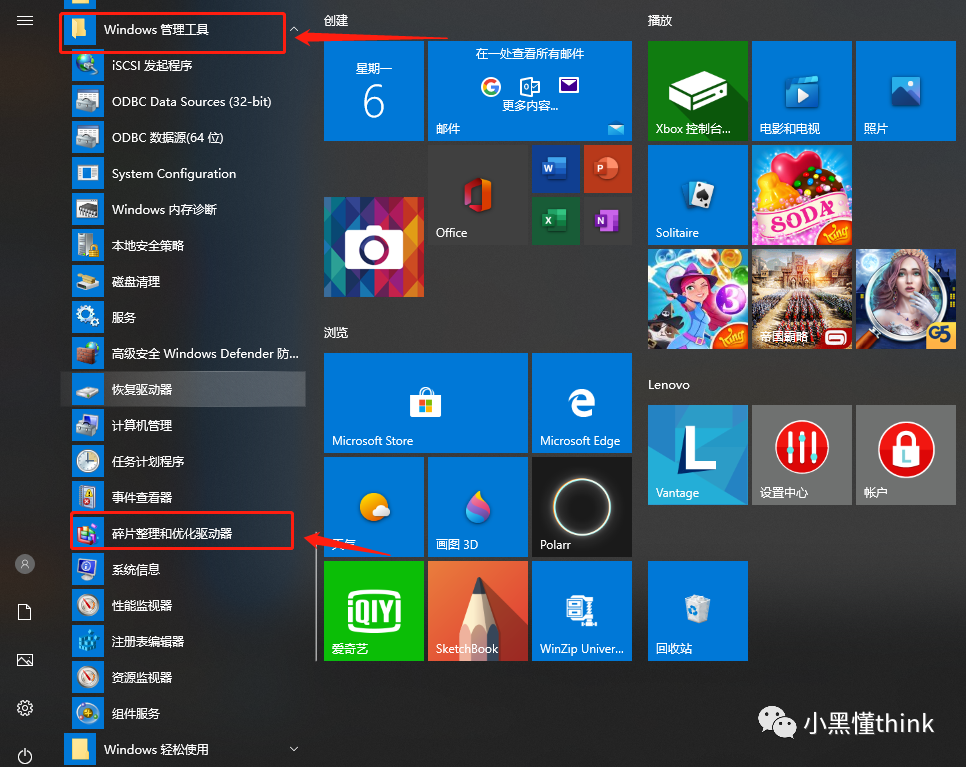
Task: Click the Lenovo group heading
Action: click(x=668, y=384)
